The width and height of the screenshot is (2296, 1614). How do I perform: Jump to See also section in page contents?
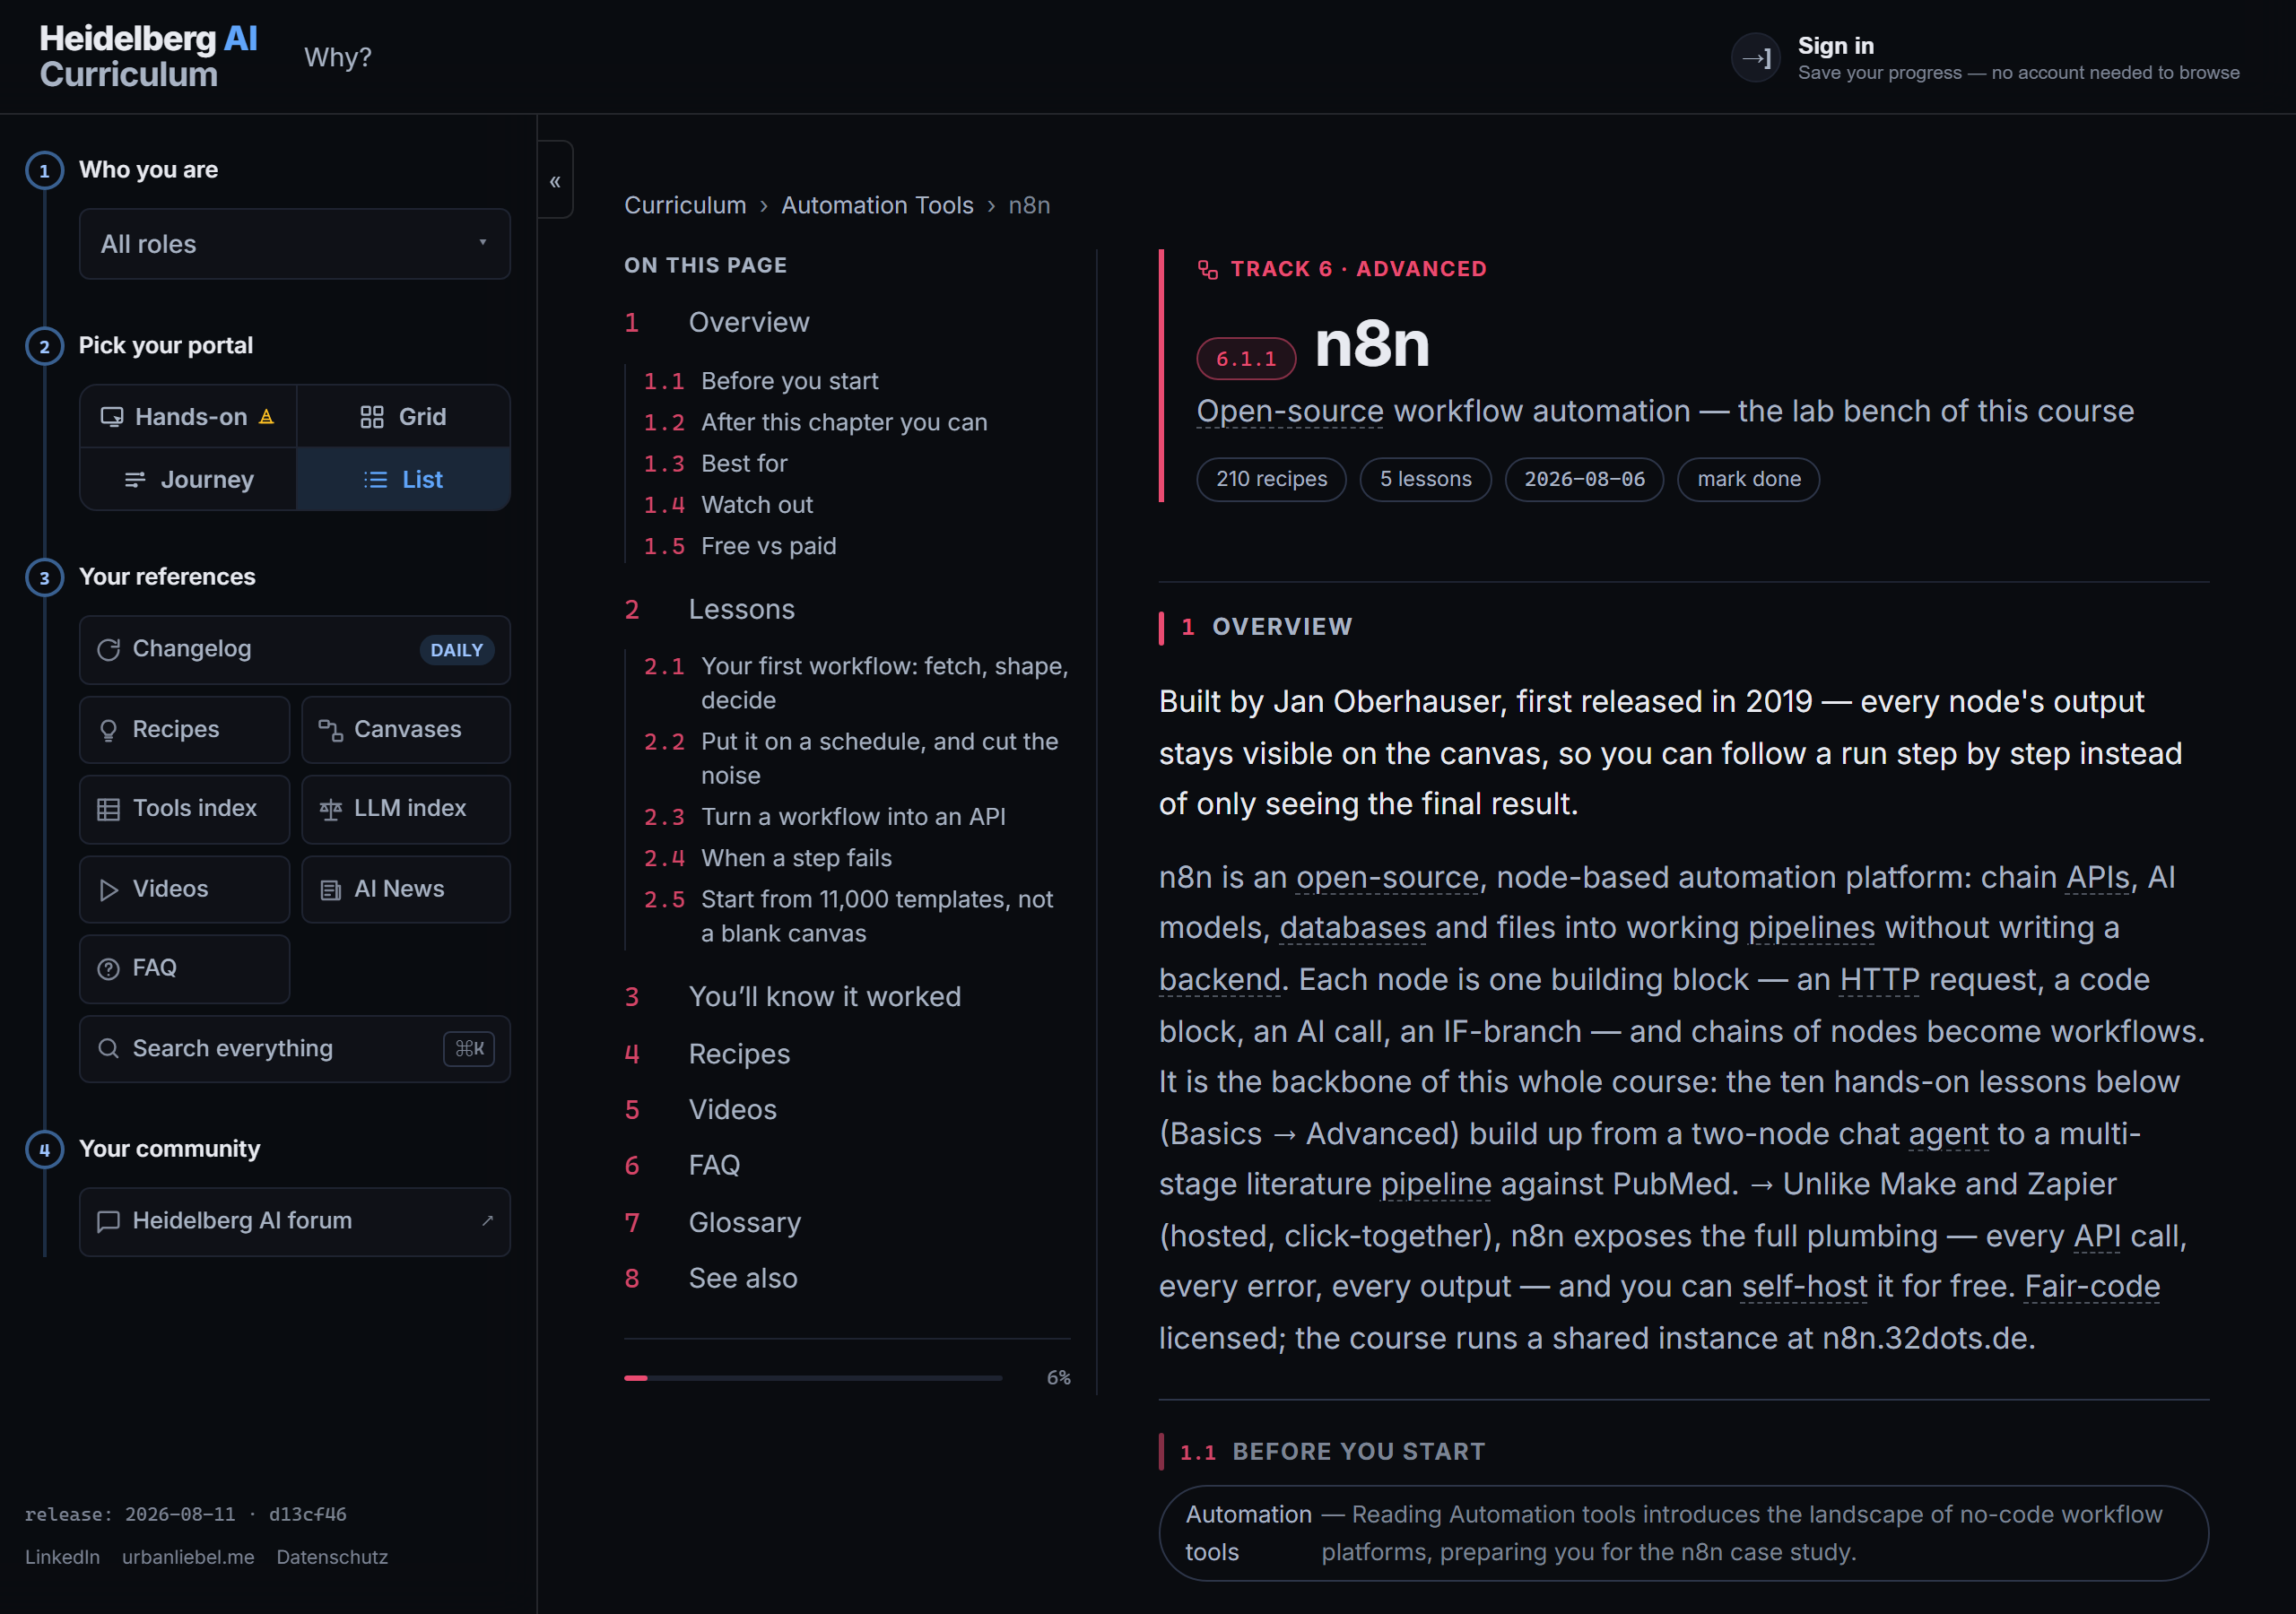click(743, 1278)
